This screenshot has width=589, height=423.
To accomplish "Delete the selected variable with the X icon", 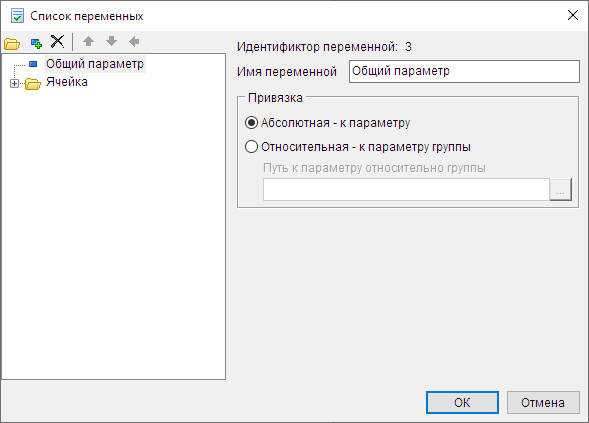I will (57, 41).
